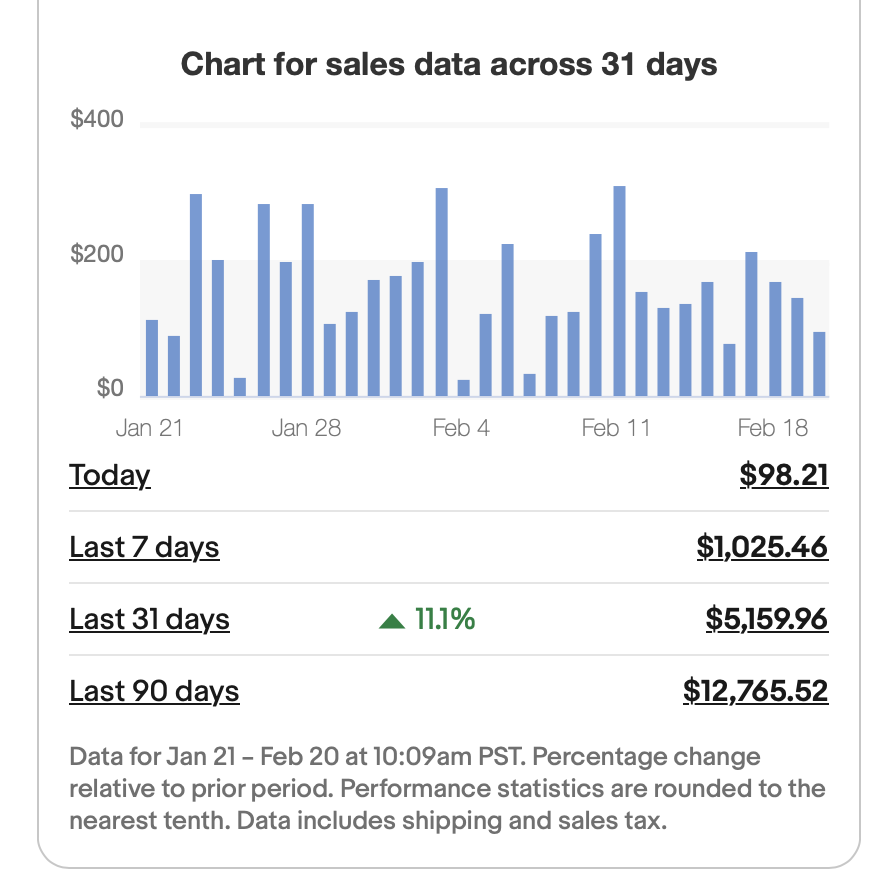Click the Jan 21 date axis label

(149, 428)
